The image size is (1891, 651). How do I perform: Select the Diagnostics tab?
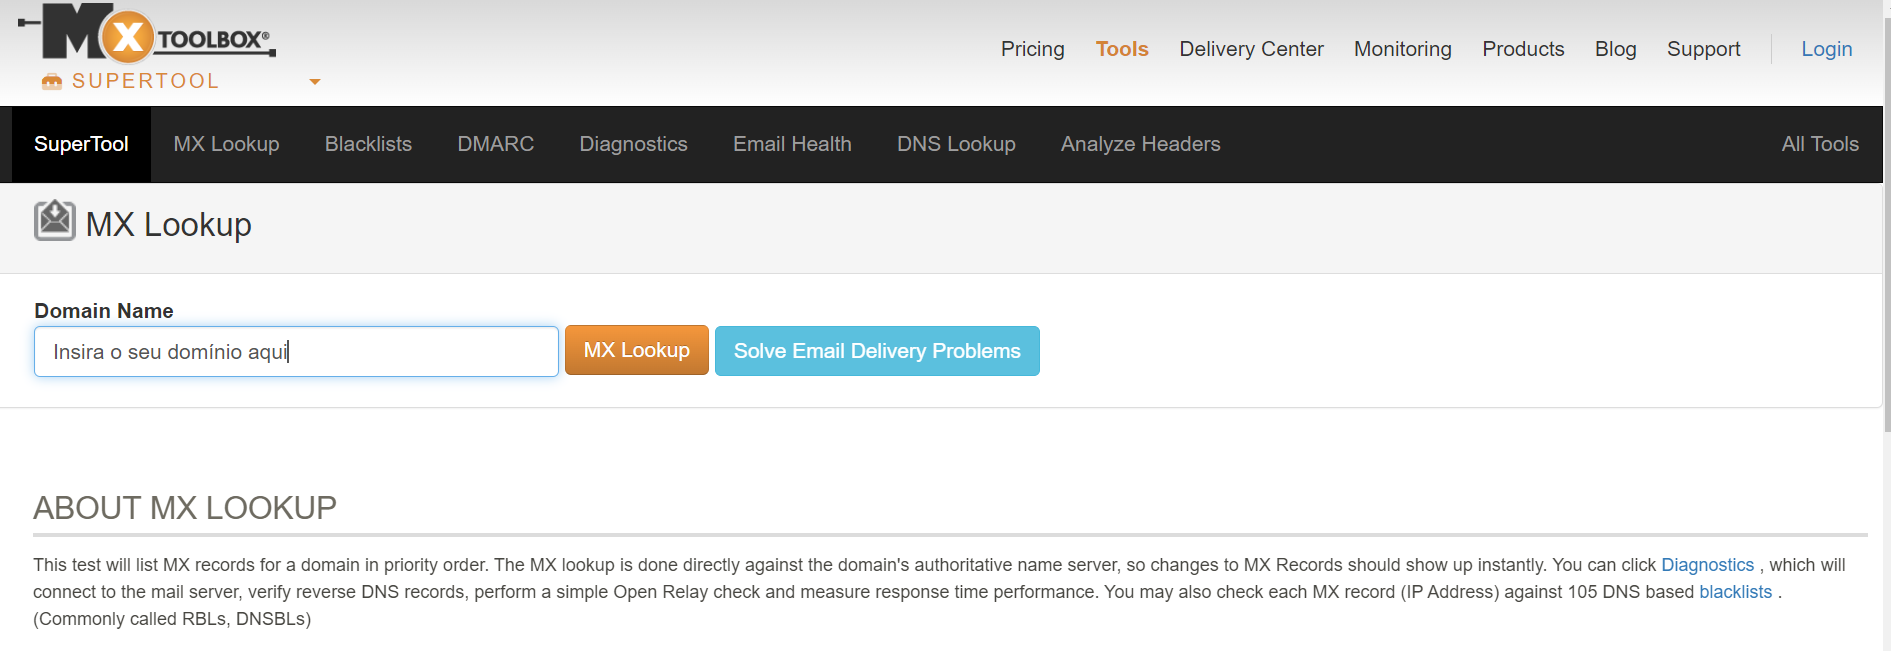[634, 144]
